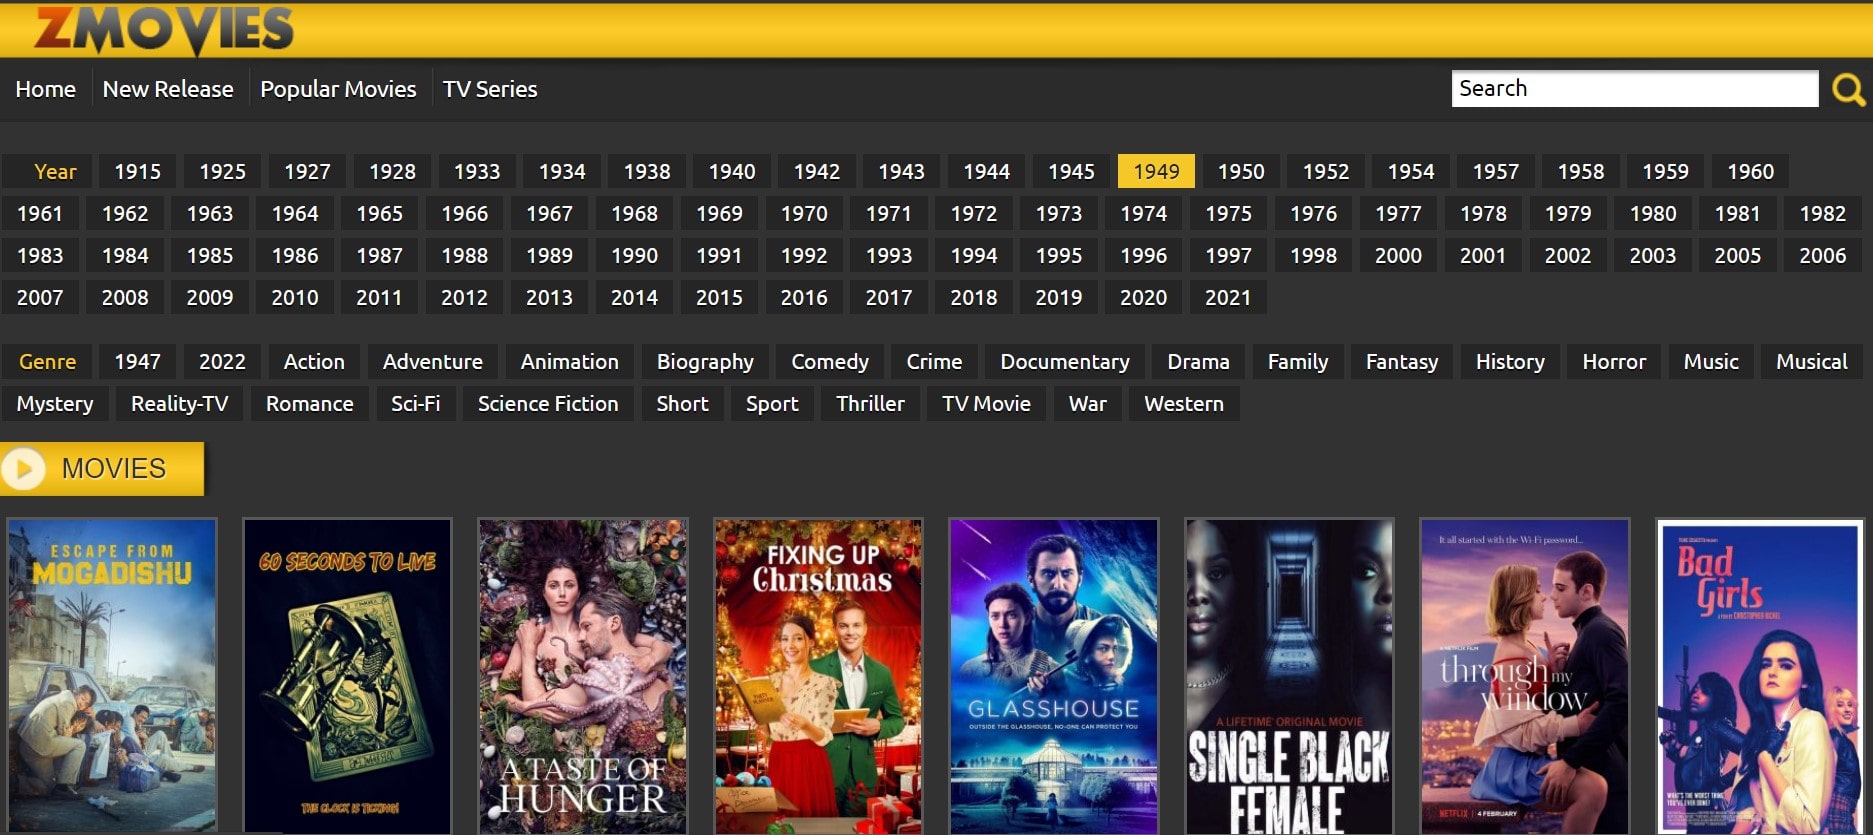This screenshot has height=835, width=1873.
Task: Choose Sport genre
Action: pyautogui.click(x=772, y=403)
